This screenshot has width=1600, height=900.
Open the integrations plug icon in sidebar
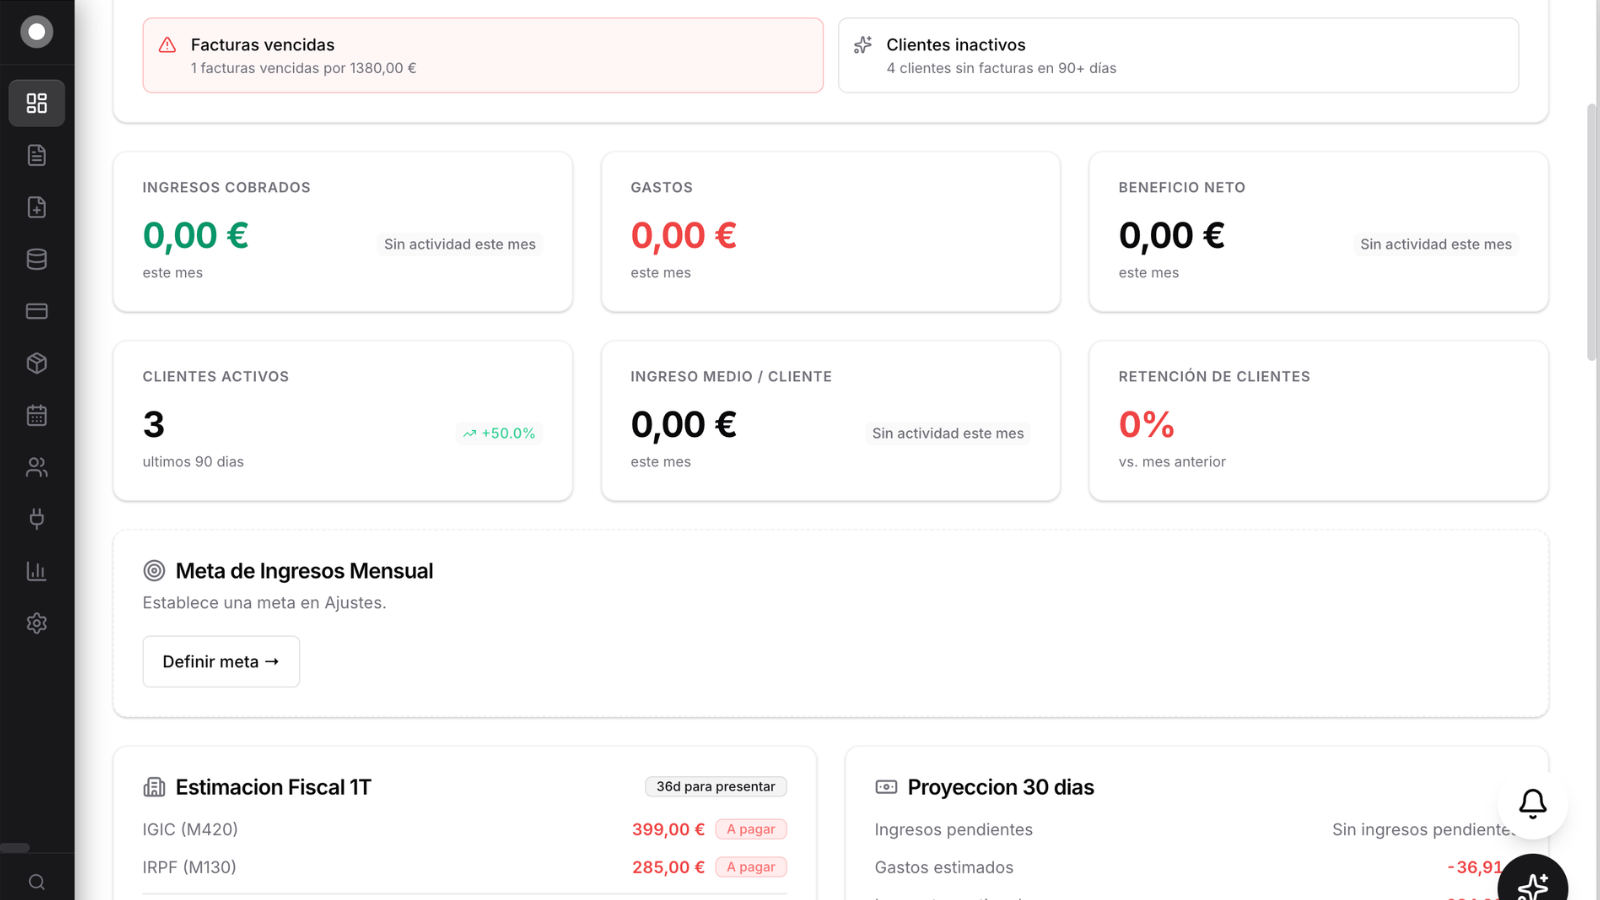[x=37, y=519]
